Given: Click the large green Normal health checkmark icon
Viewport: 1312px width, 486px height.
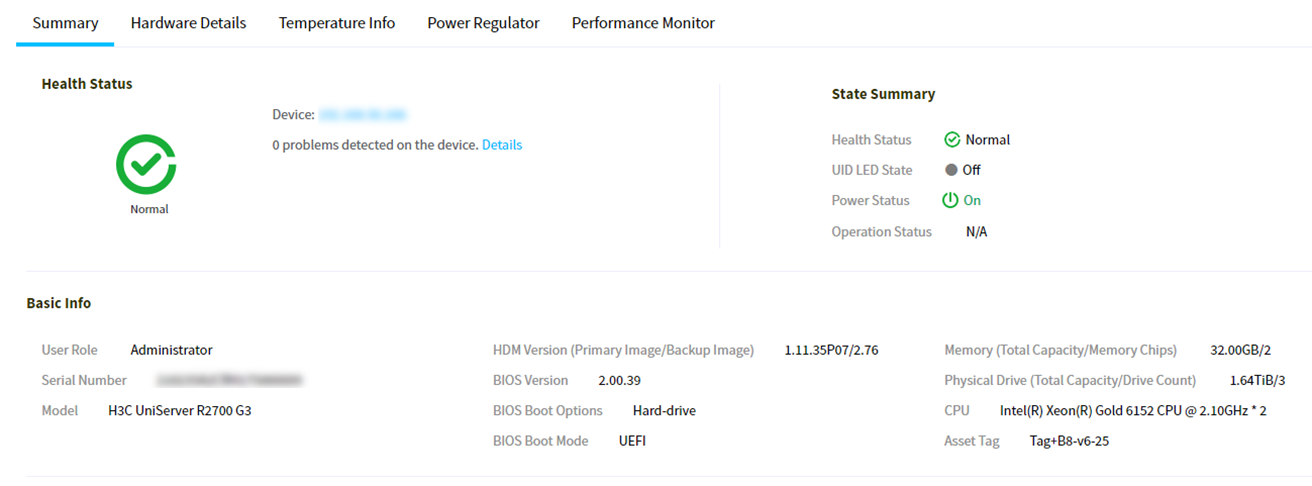Looking at the screenshot, I should click(x=146, y=163).
